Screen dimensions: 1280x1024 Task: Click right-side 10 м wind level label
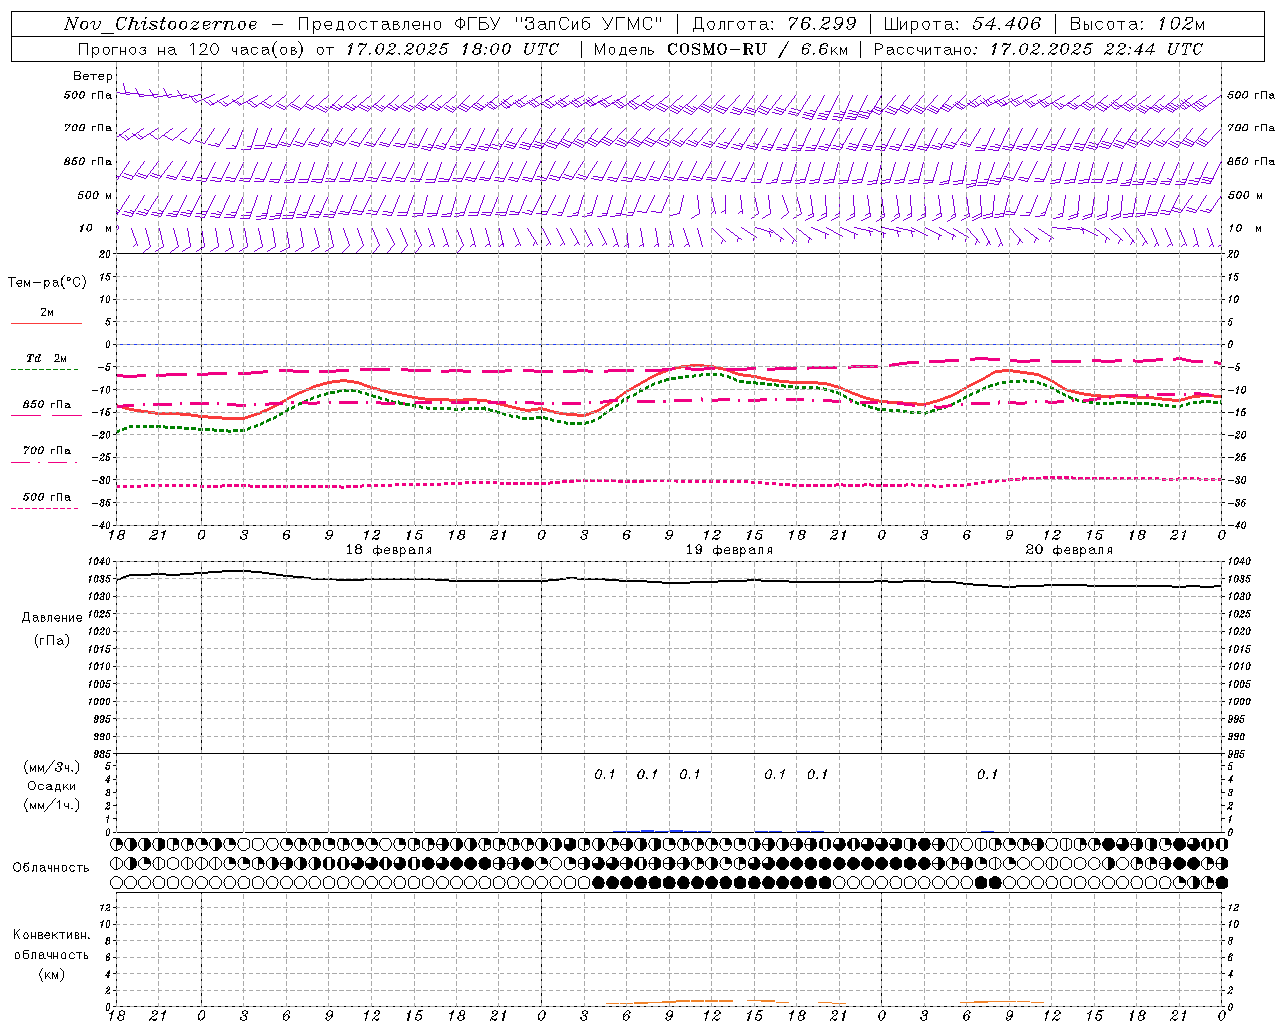tap(1245, 228)
